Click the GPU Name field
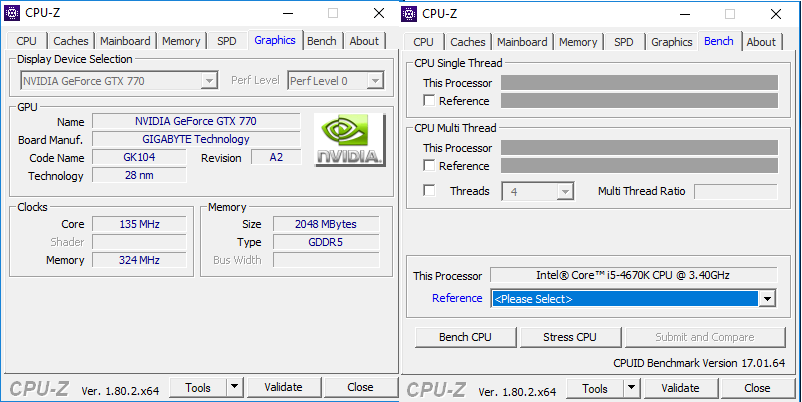Screen dimensions: 802x402 coord(196,121)
